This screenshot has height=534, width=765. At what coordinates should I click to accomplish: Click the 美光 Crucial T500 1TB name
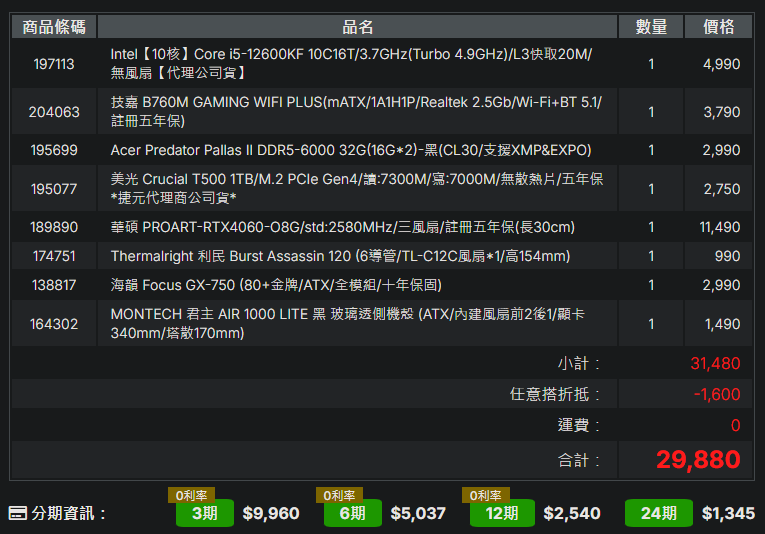[357, 189]
